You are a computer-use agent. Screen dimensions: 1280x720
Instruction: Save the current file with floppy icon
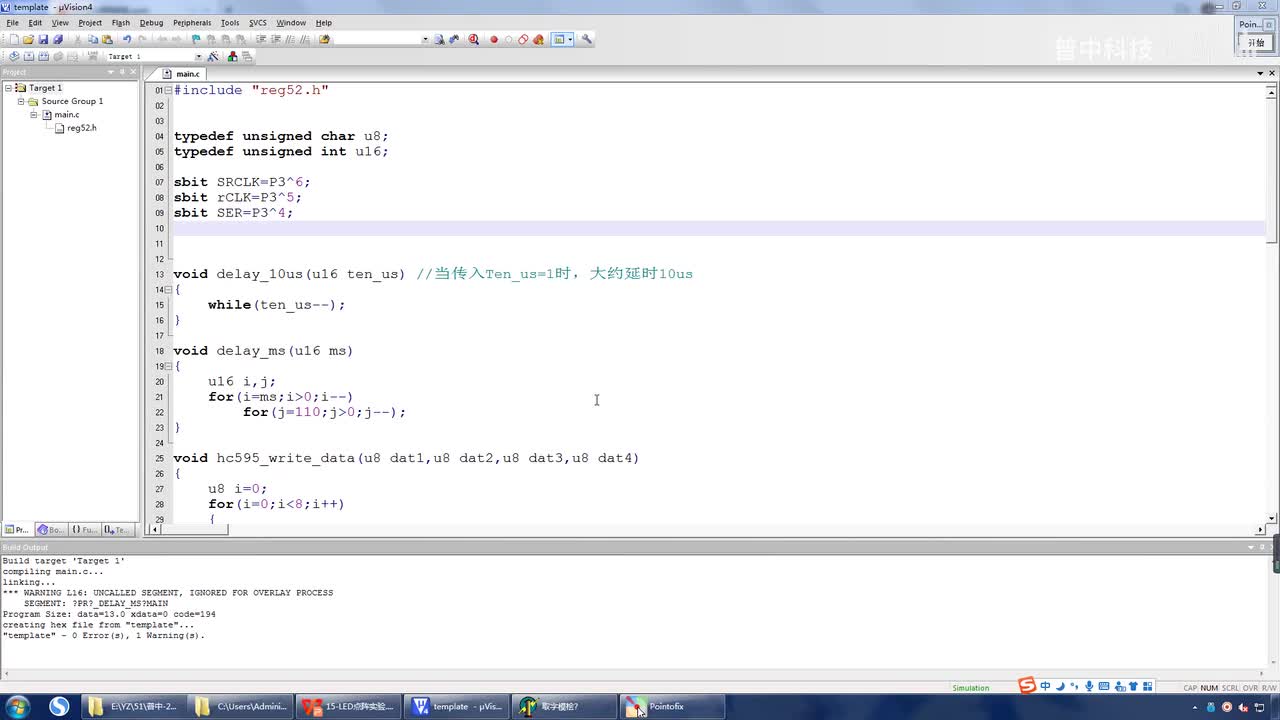tap(43, 40)
